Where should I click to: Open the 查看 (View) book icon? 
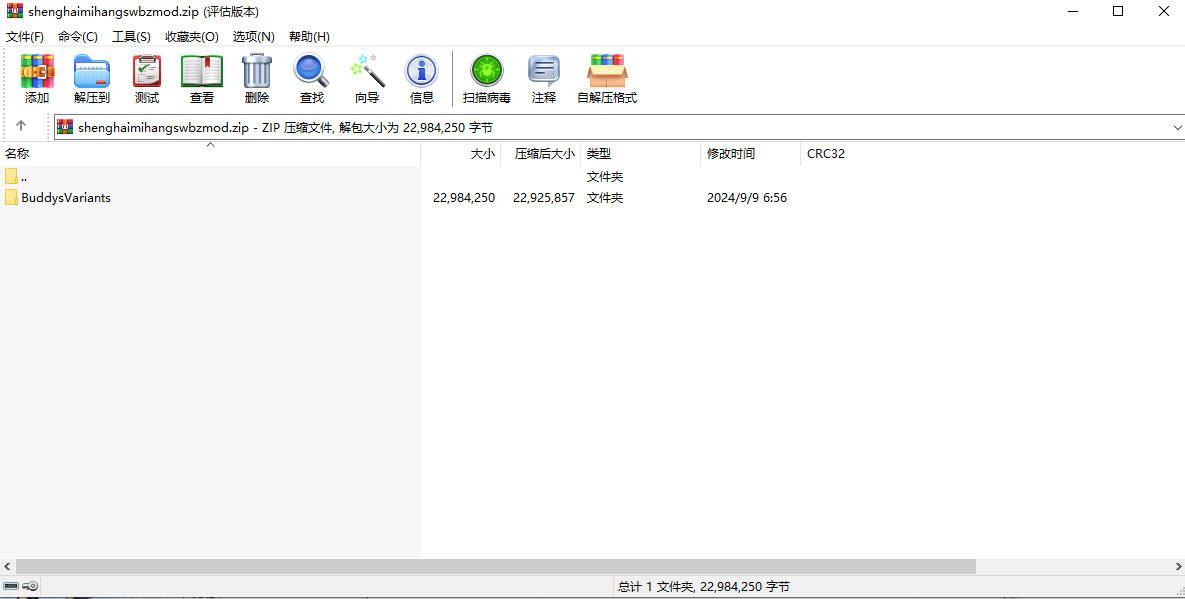click(x=202, y=78)
